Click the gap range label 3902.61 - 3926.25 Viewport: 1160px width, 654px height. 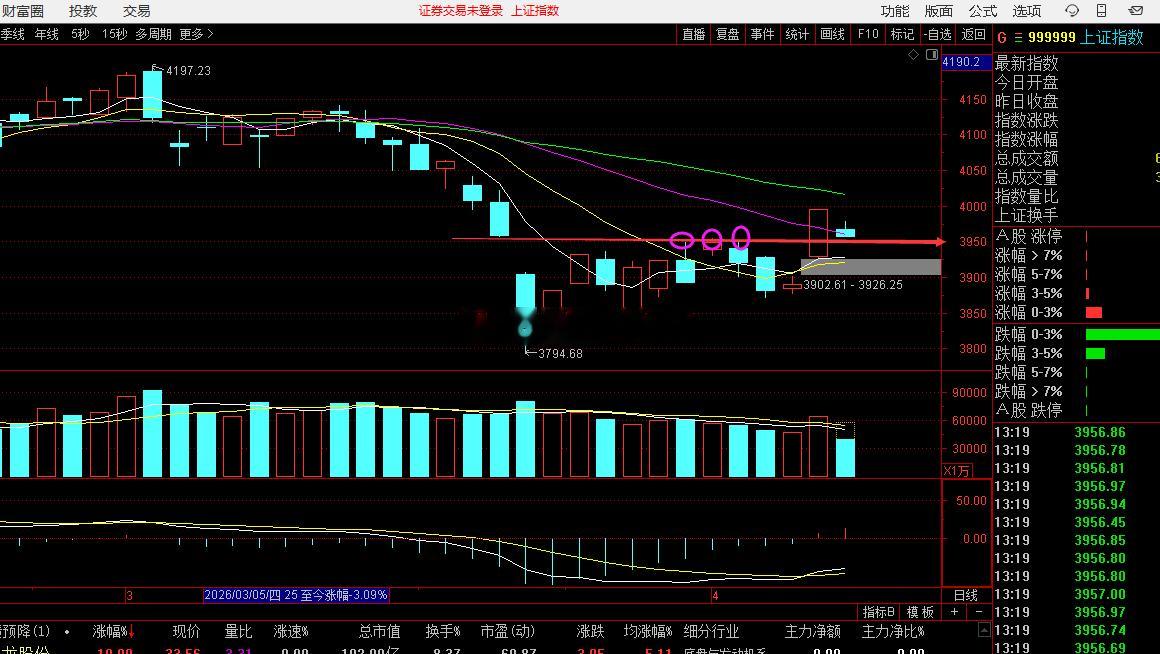click(x=852, y=285)
